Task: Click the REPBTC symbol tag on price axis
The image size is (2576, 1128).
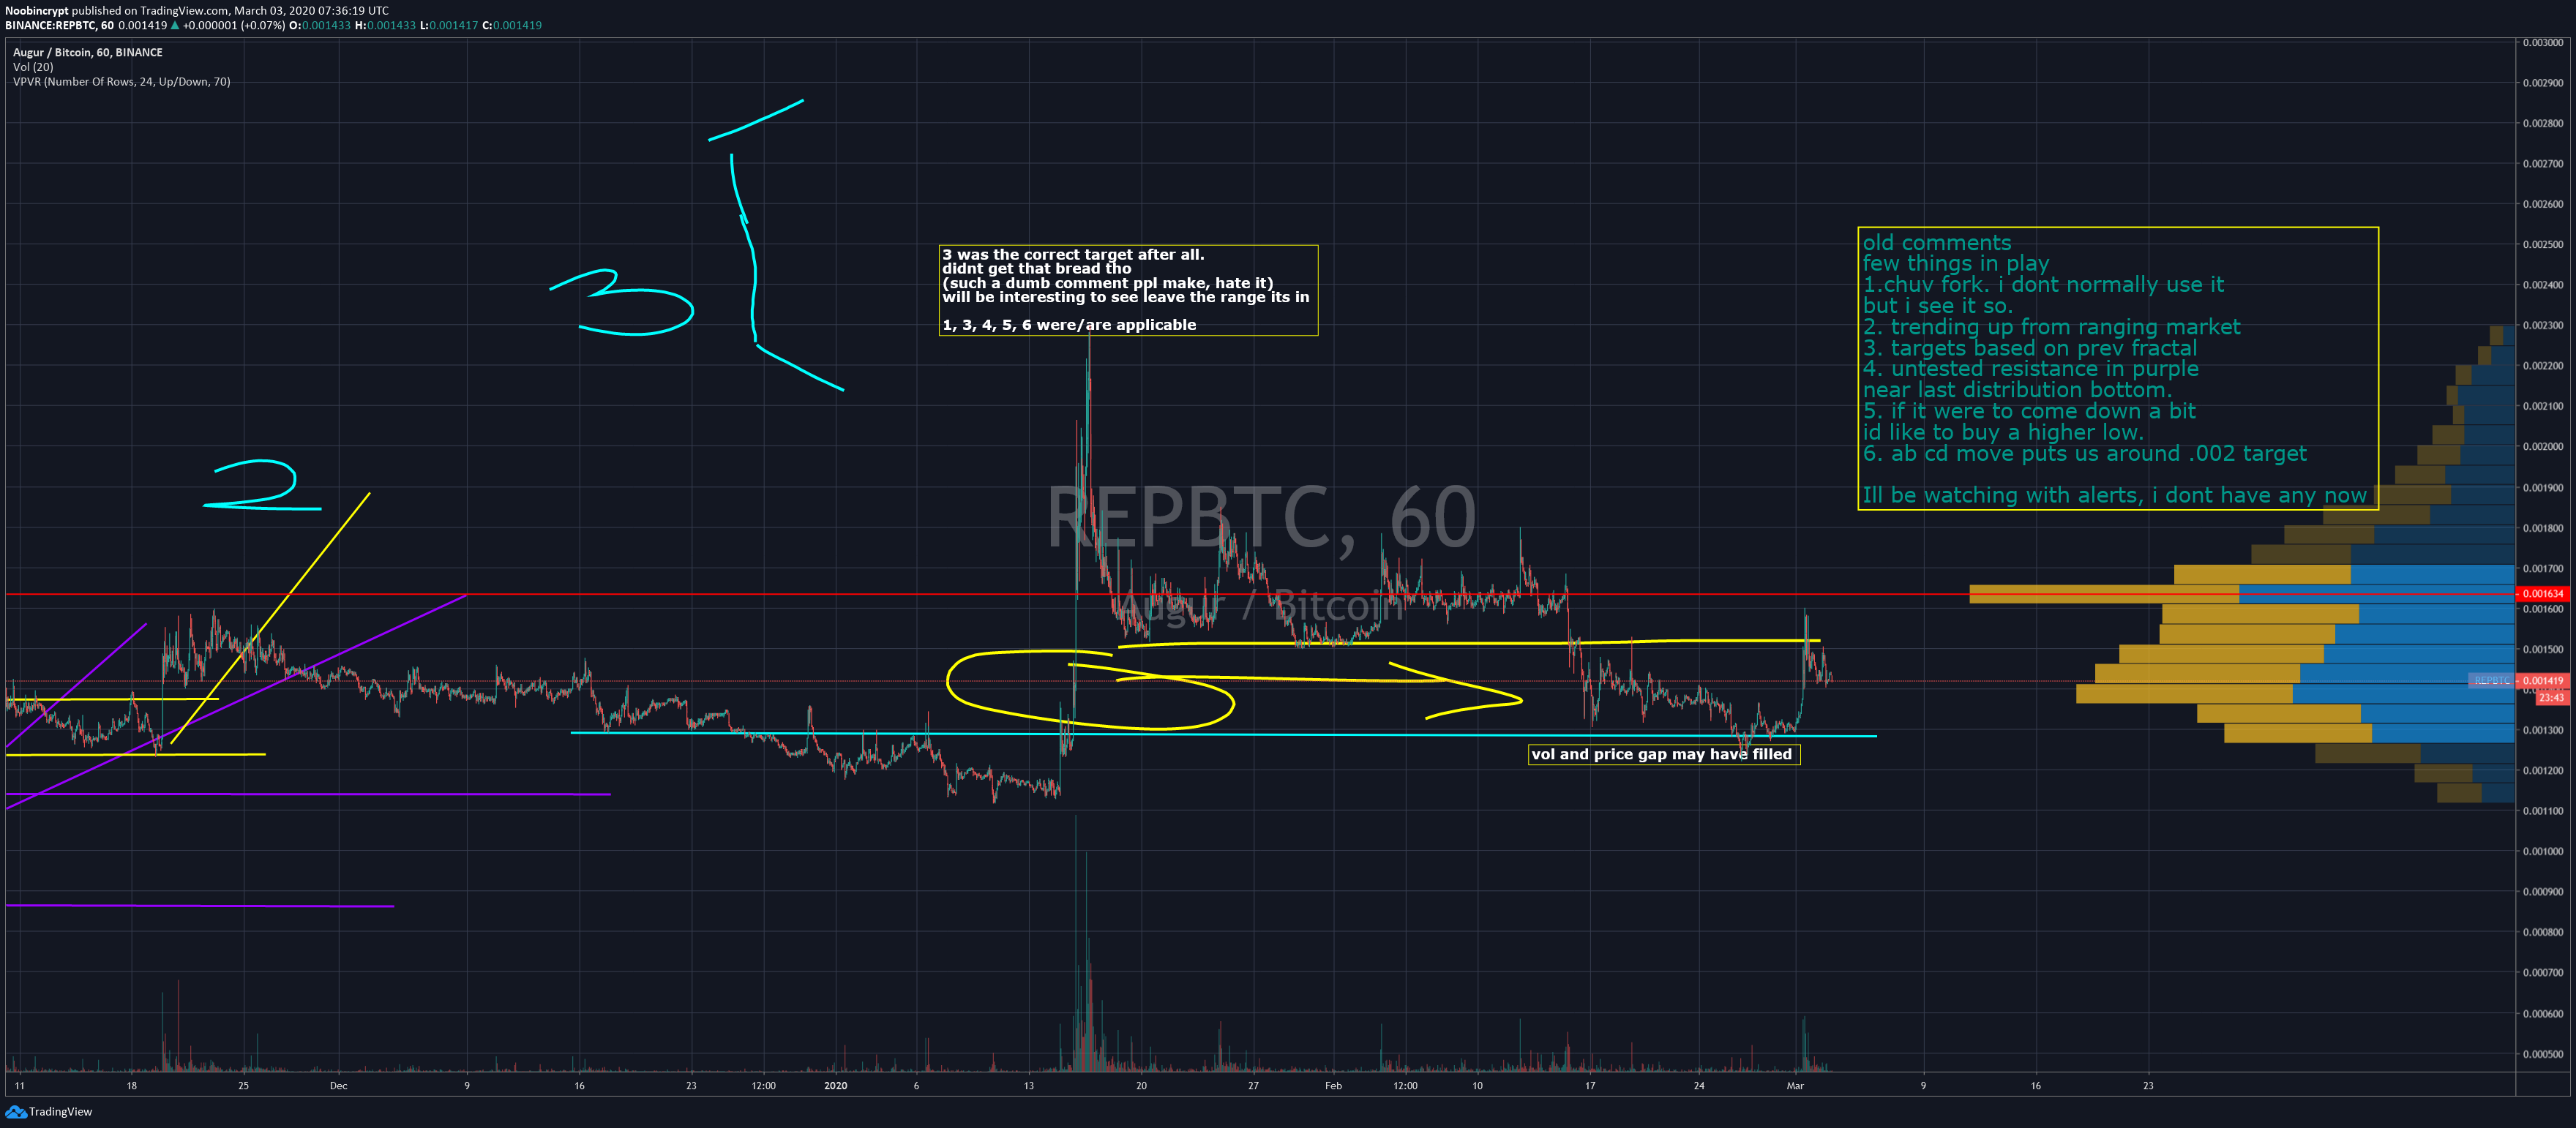Action: coord(2491,681)
